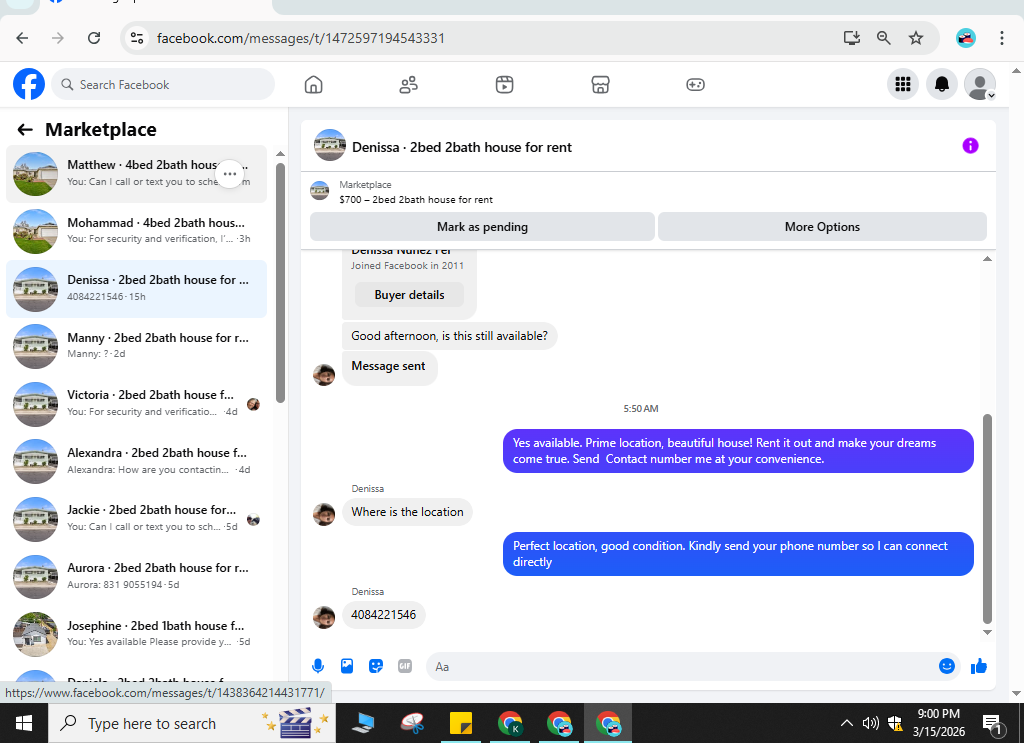
Task: Click 'Good afternoon, is this still available?' message
Action: tap(449, 336)
